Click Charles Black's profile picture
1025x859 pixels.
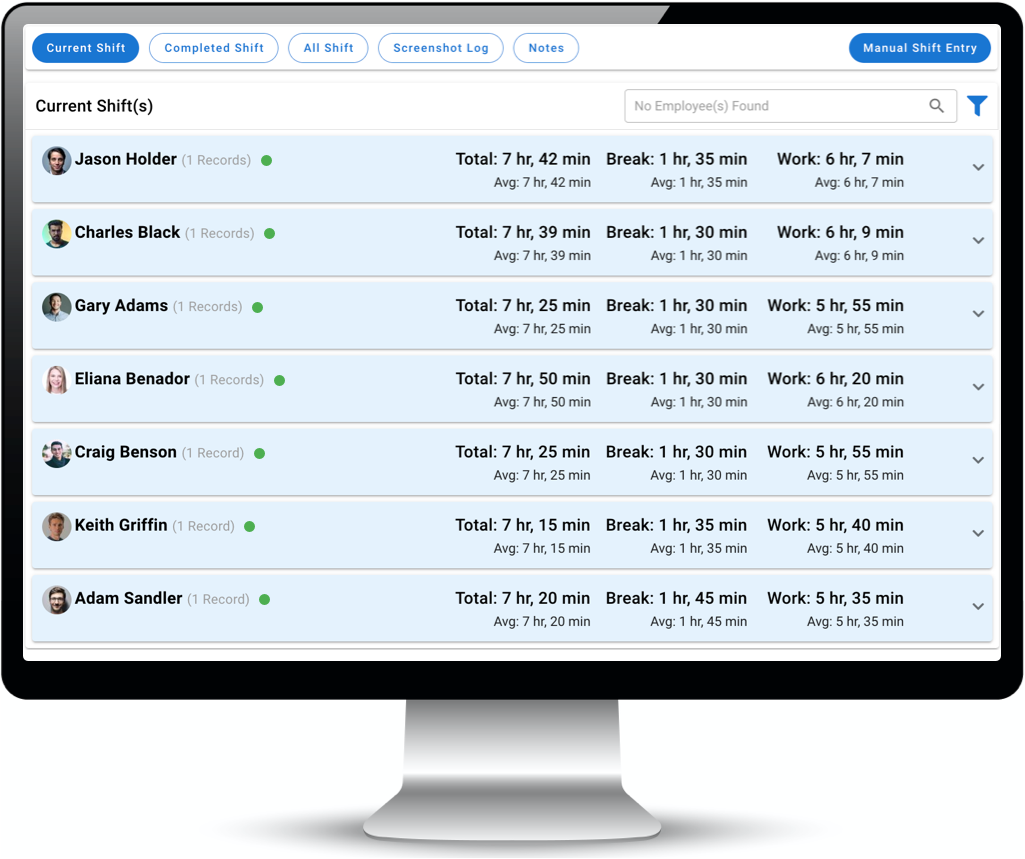56,233
